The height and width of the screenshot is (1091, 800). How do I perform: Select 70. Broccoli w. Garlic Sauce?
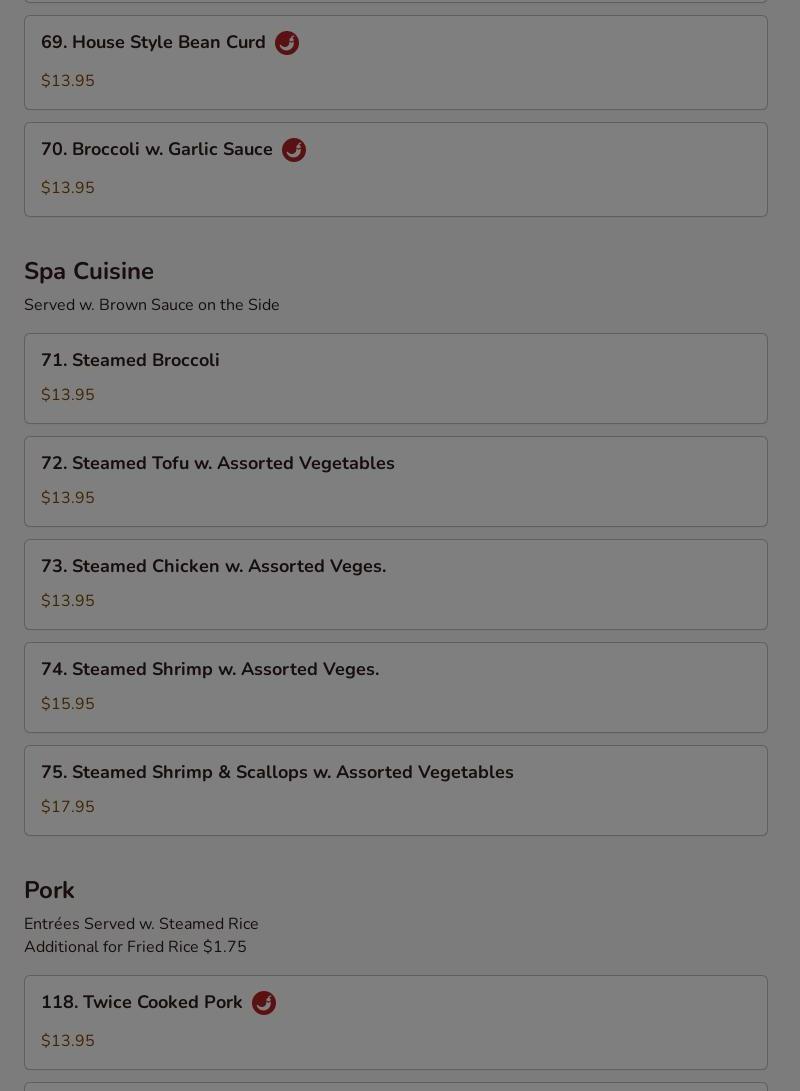click(x=396, y=170)
